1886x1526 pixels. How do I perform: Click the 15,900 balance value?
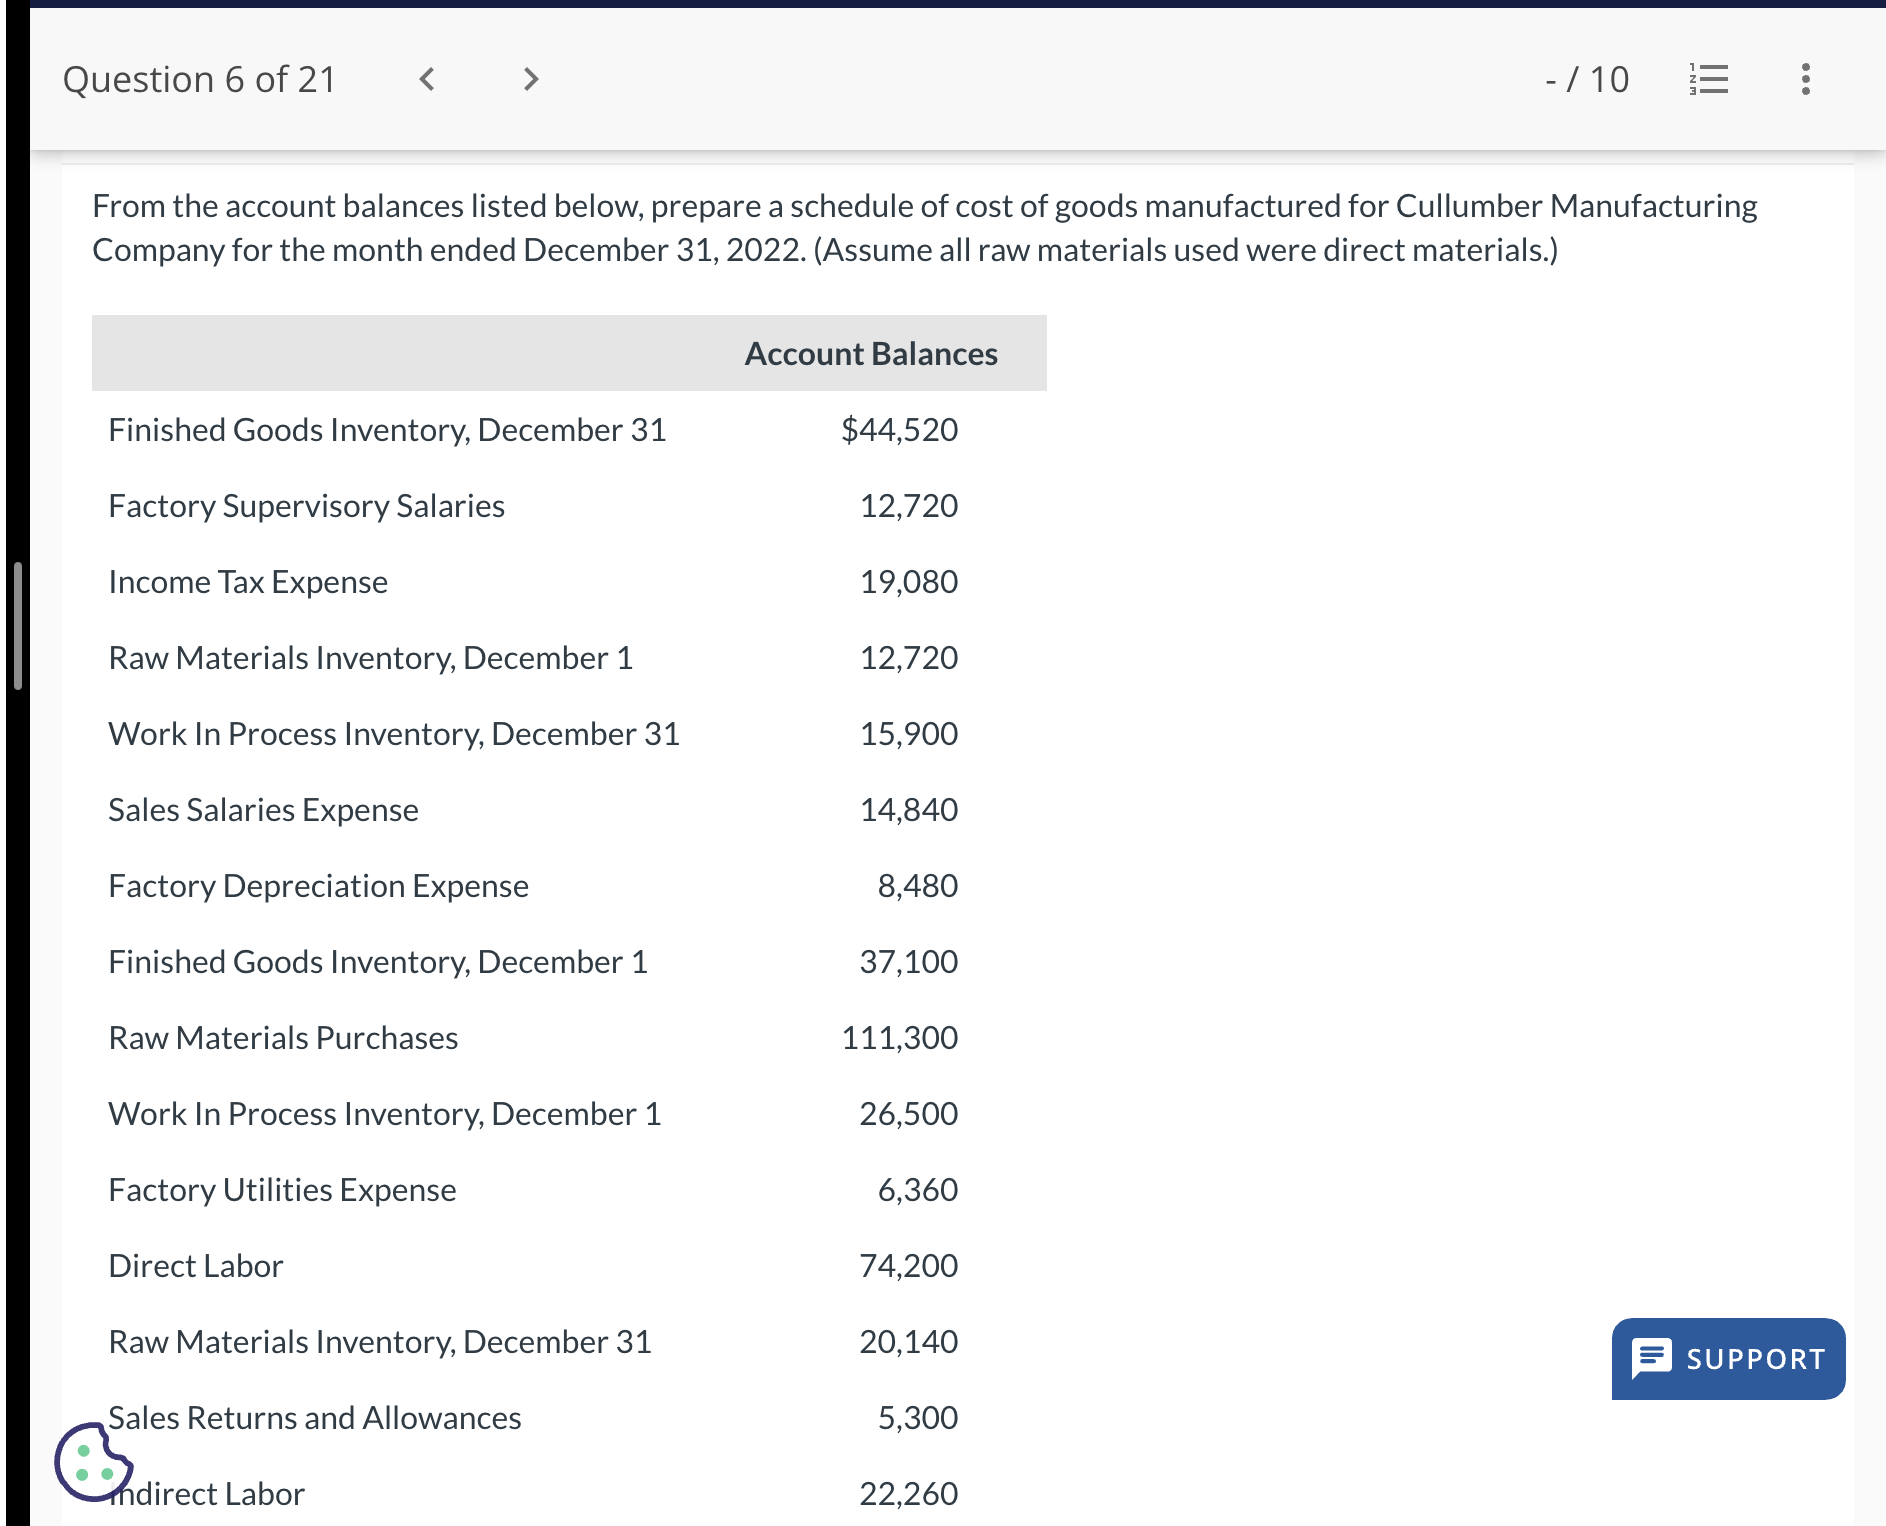[908, 734]
